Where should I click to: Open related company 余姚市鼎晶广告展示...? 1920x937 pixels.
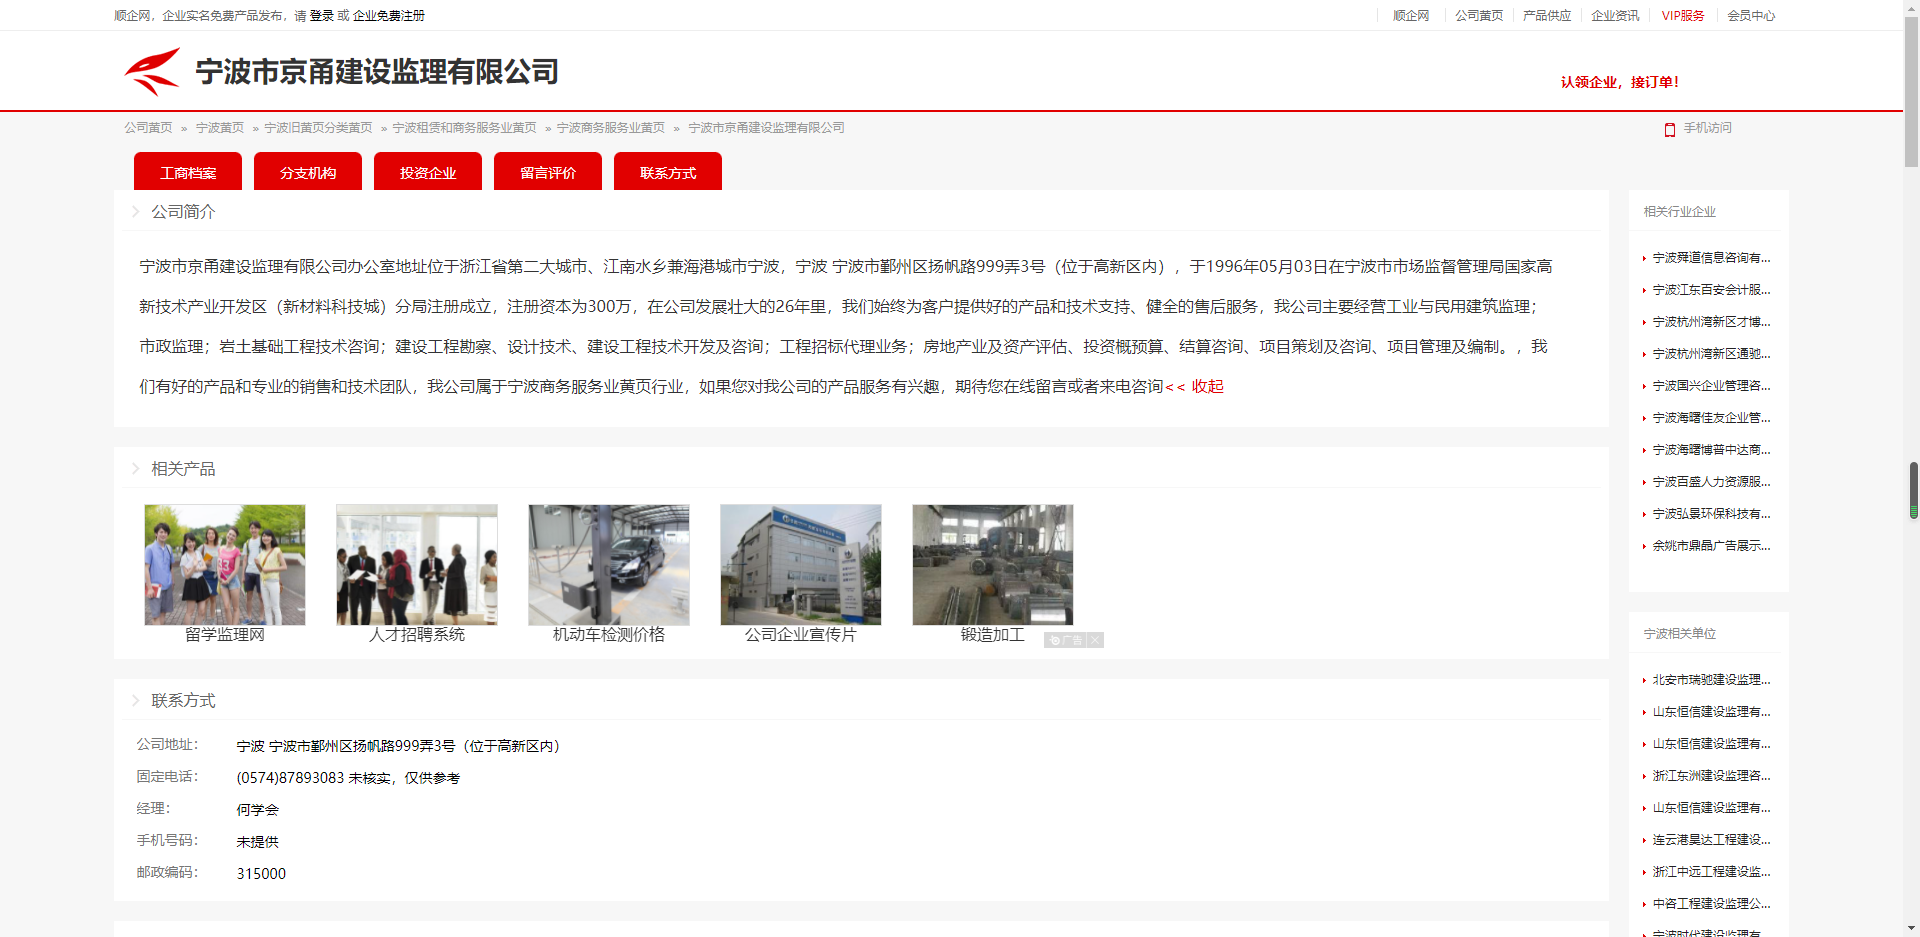point(1711,546)
